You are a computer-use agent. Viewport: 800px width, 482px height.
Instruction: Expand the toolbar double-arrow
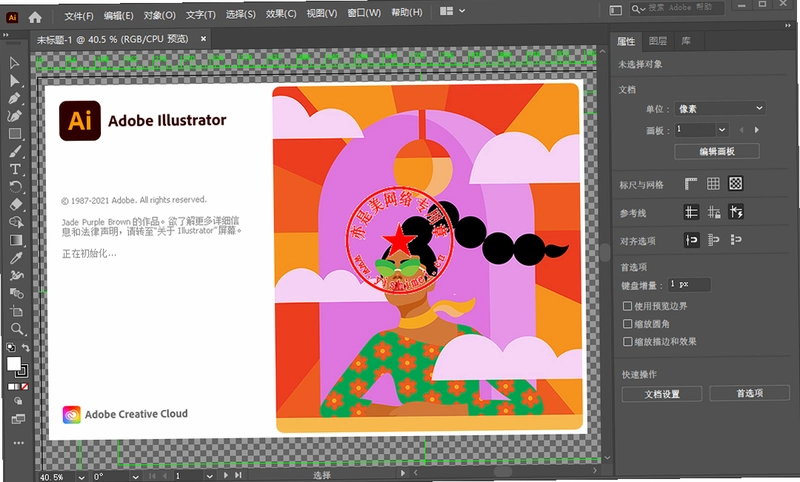(6, 35)
